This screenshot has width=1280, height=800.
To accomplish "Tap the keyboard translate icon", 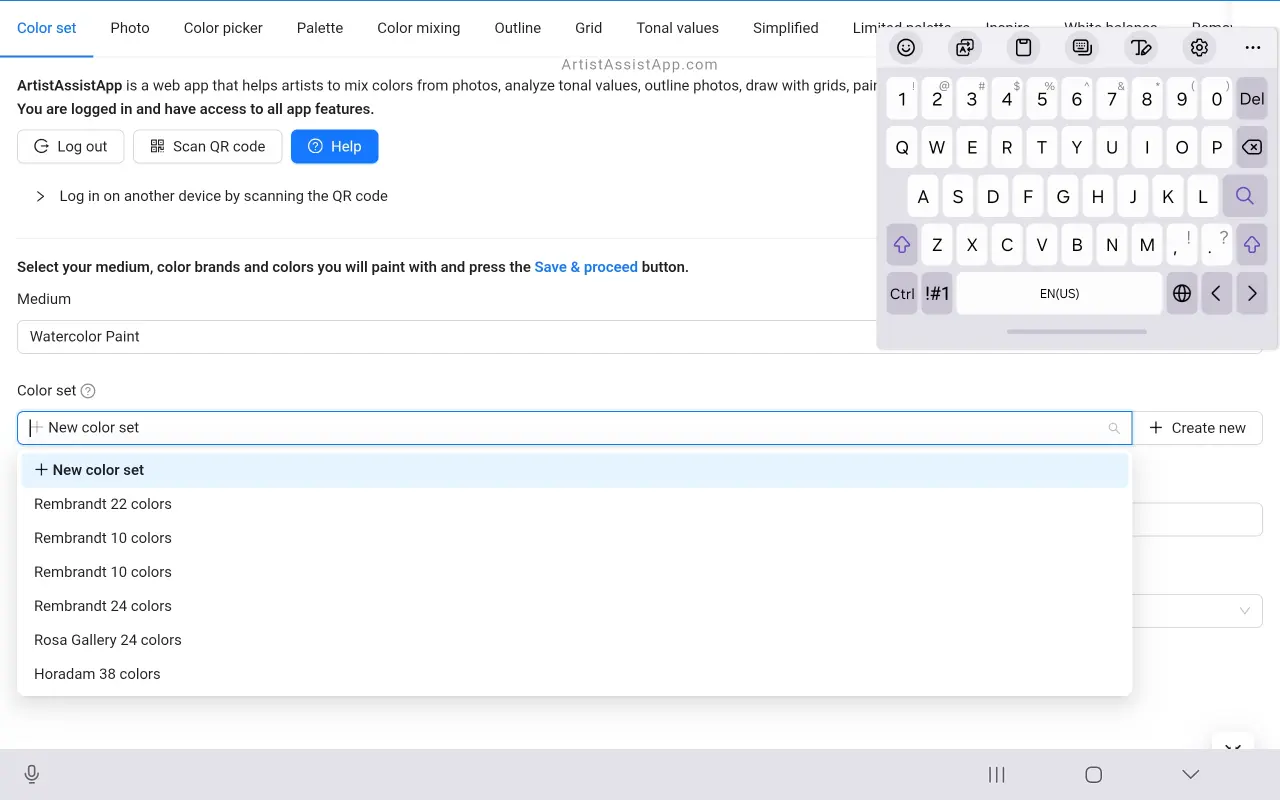I will coord(965,47).
